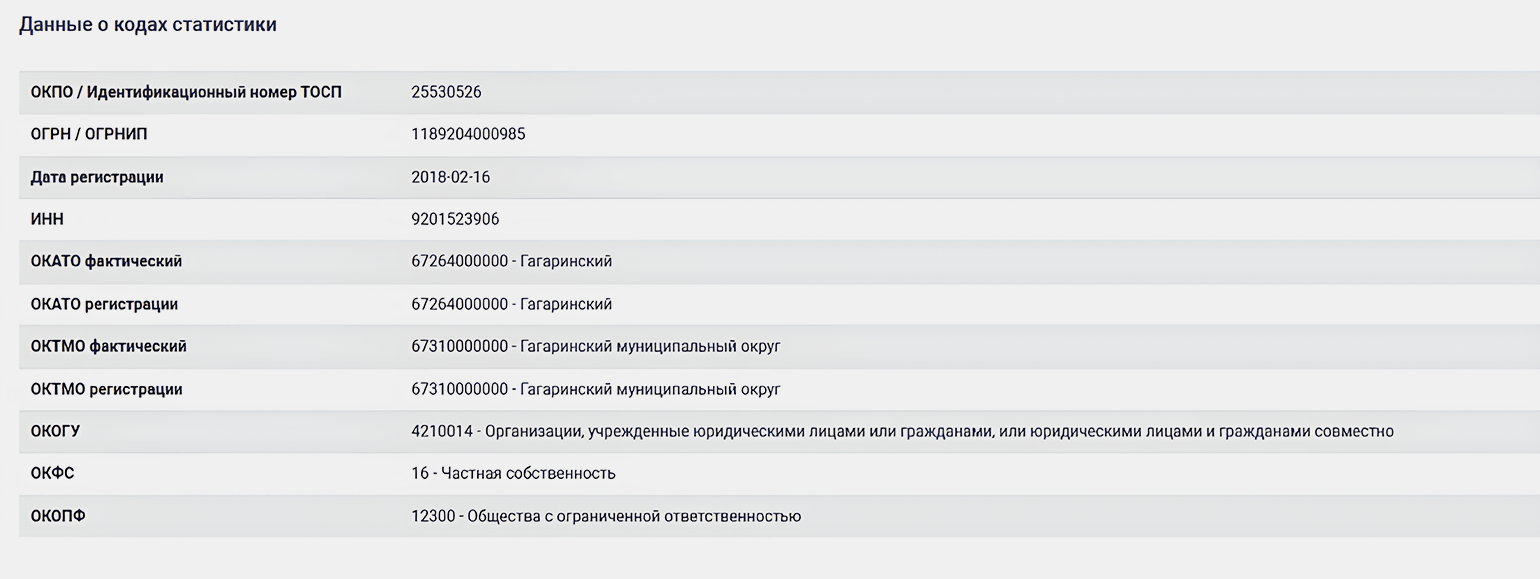Click the ИНН row label

click(47, 219)
